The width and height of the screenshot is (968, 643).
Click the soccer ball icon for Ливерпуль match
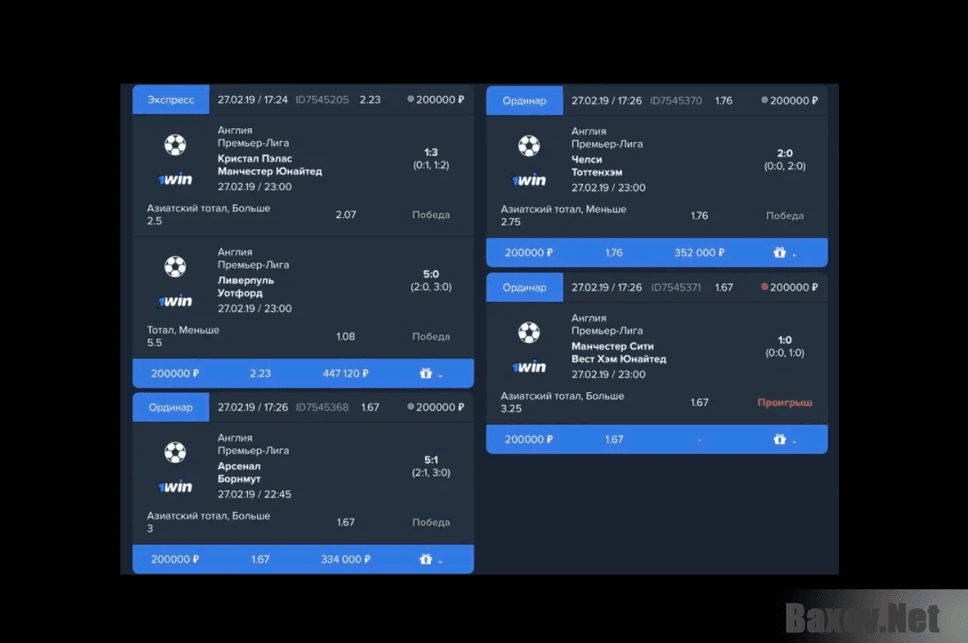point(175,267)
